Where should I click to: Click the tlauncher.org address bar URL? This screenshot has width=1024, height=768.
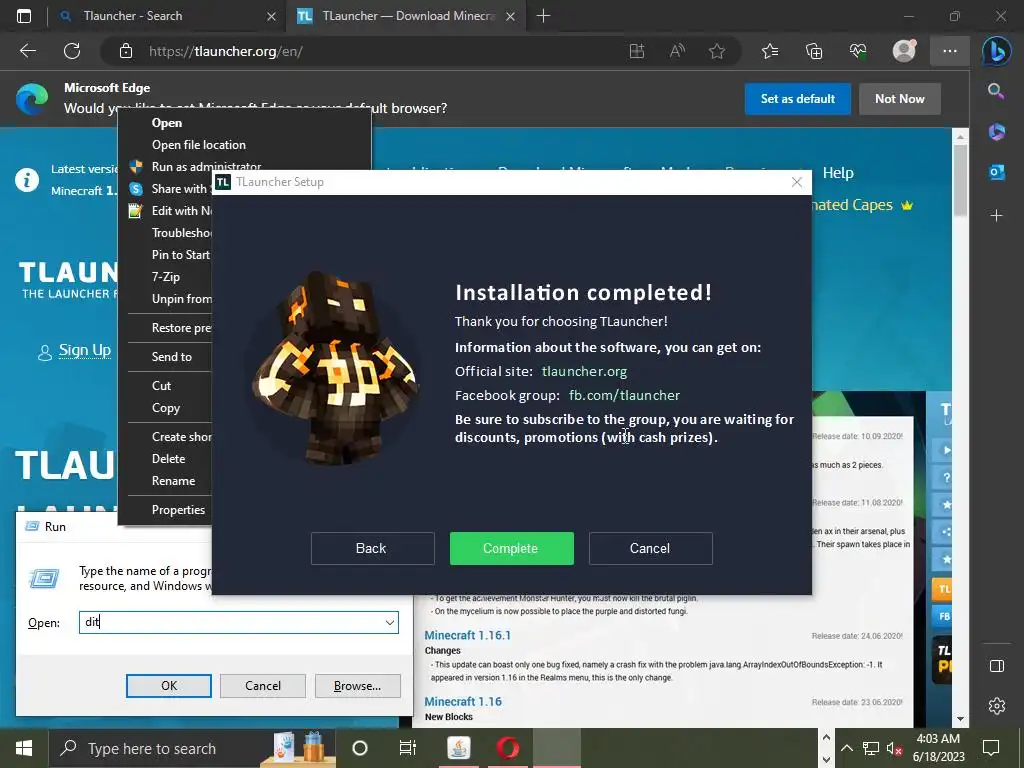(225, 52)
